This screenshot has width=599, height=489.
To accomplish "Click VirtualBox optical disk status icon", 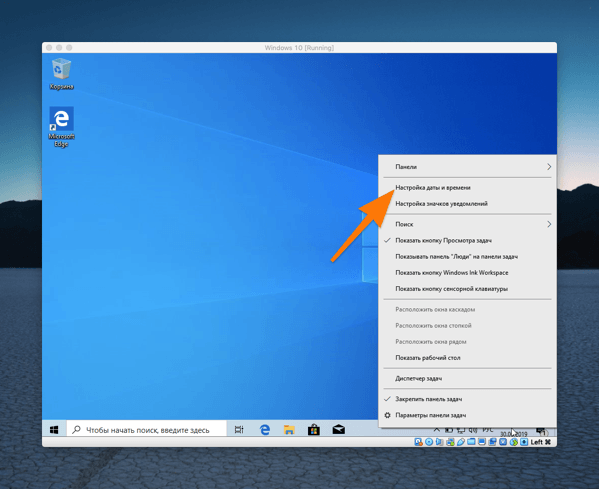I will pos(429,442).
